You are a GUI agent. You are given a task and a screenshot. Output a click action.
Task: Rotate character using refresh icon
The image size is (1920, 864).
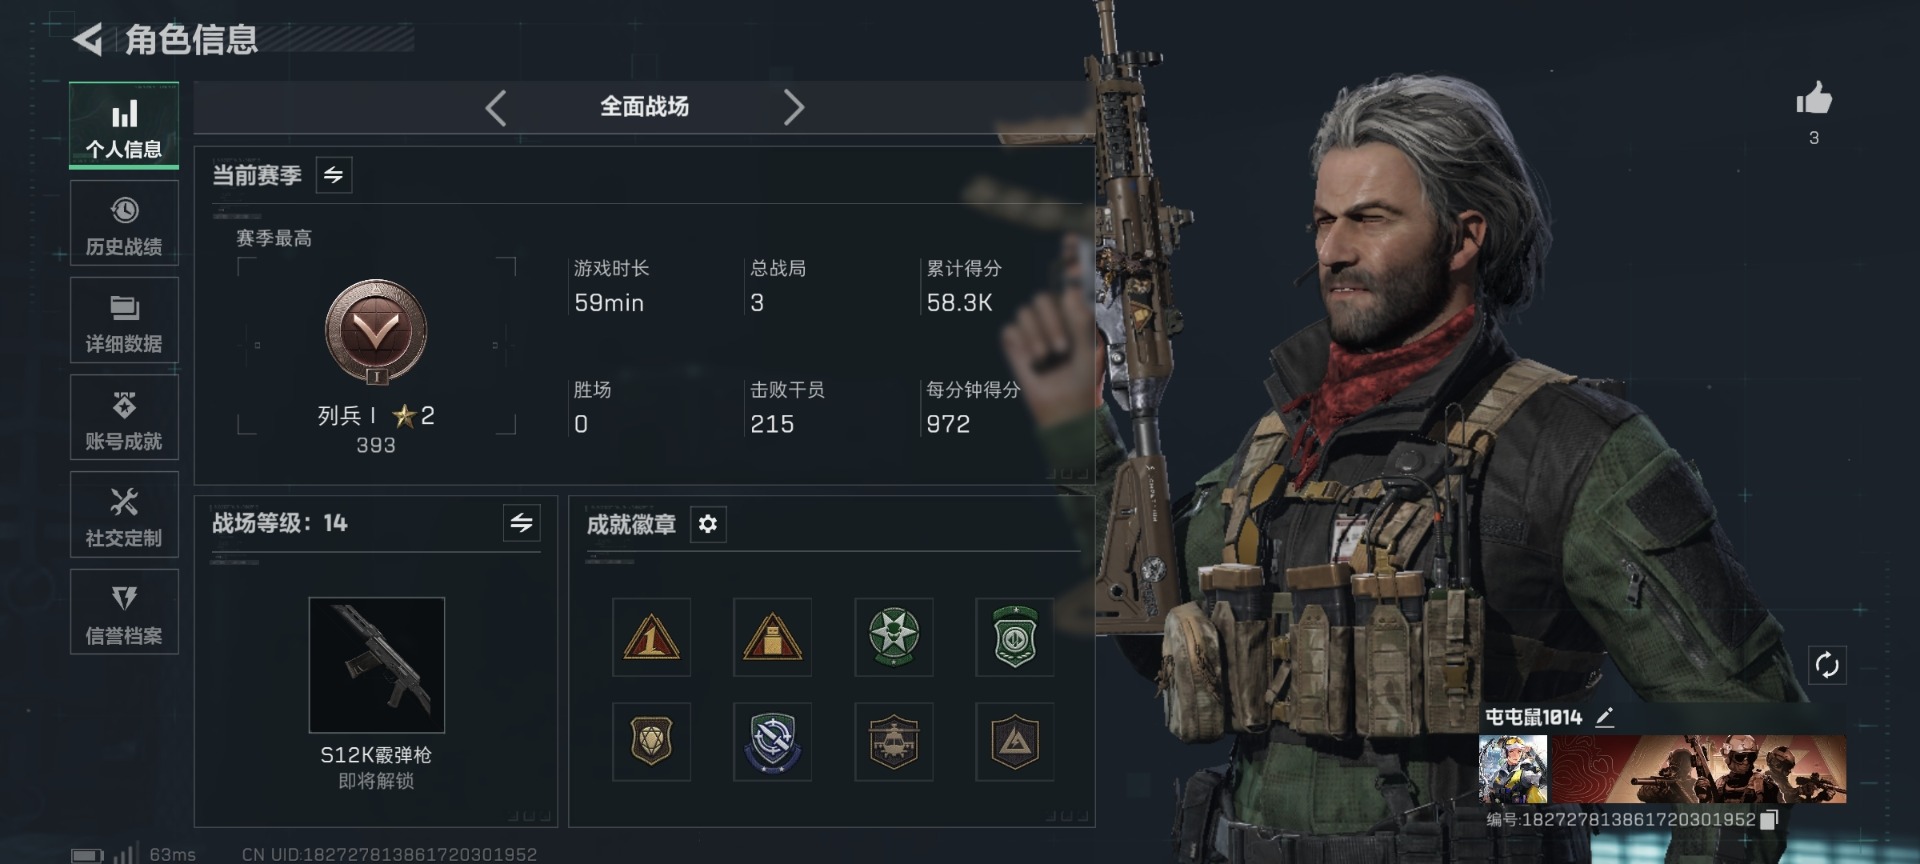pyautogui.click(x=1827, y=665)
